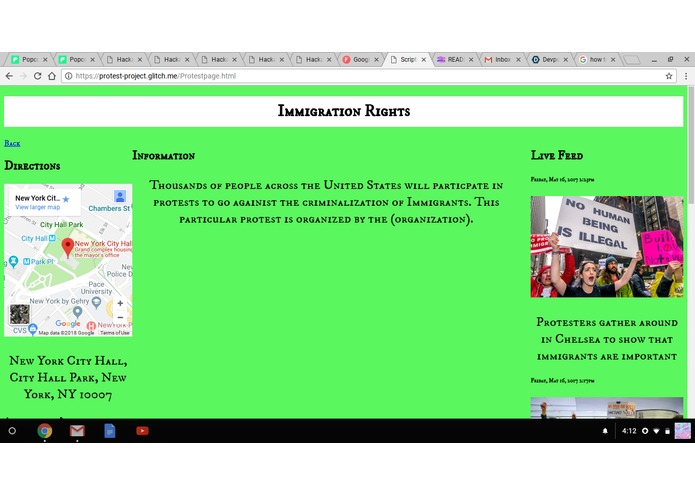This screenshot has height=494, width=695.
Task: Zoom out on the map
Action: tap(120, 317)
